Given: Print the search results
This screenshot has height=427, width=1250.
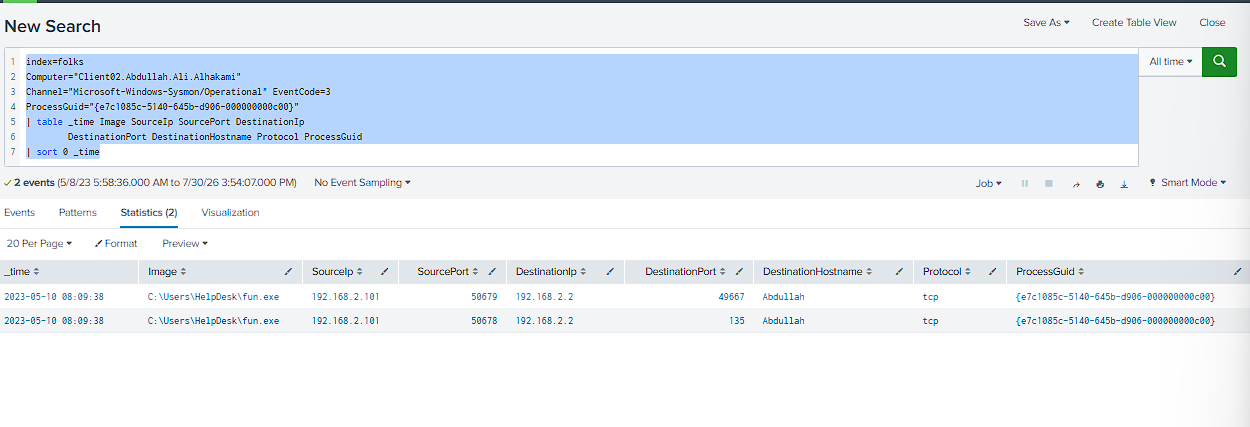Looking at the screenshot, I should click(1100, 184).
